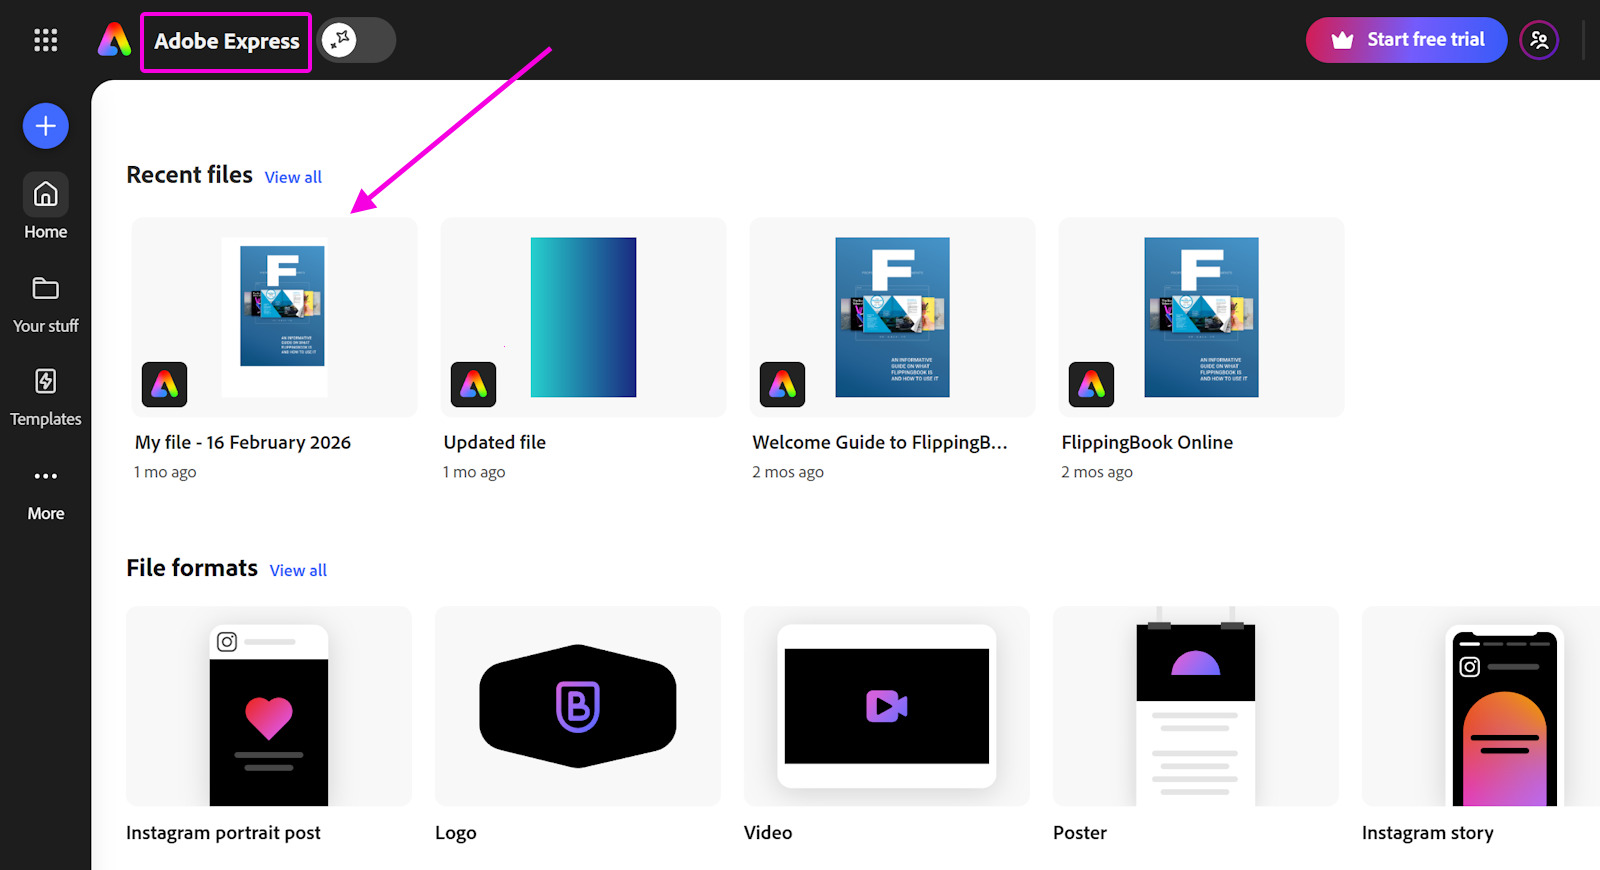The image size is (1600, 870).
Task: Open My file - 16 February 2026 thumbnail
Action: tap(282, 306)
